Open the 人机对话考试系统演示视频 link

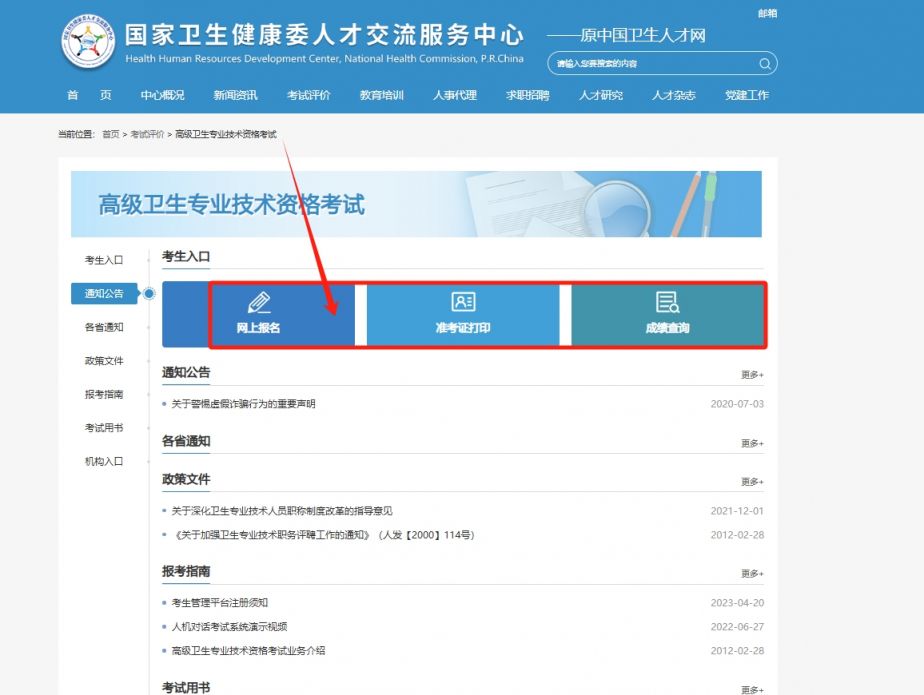click(x=229, y=627)
